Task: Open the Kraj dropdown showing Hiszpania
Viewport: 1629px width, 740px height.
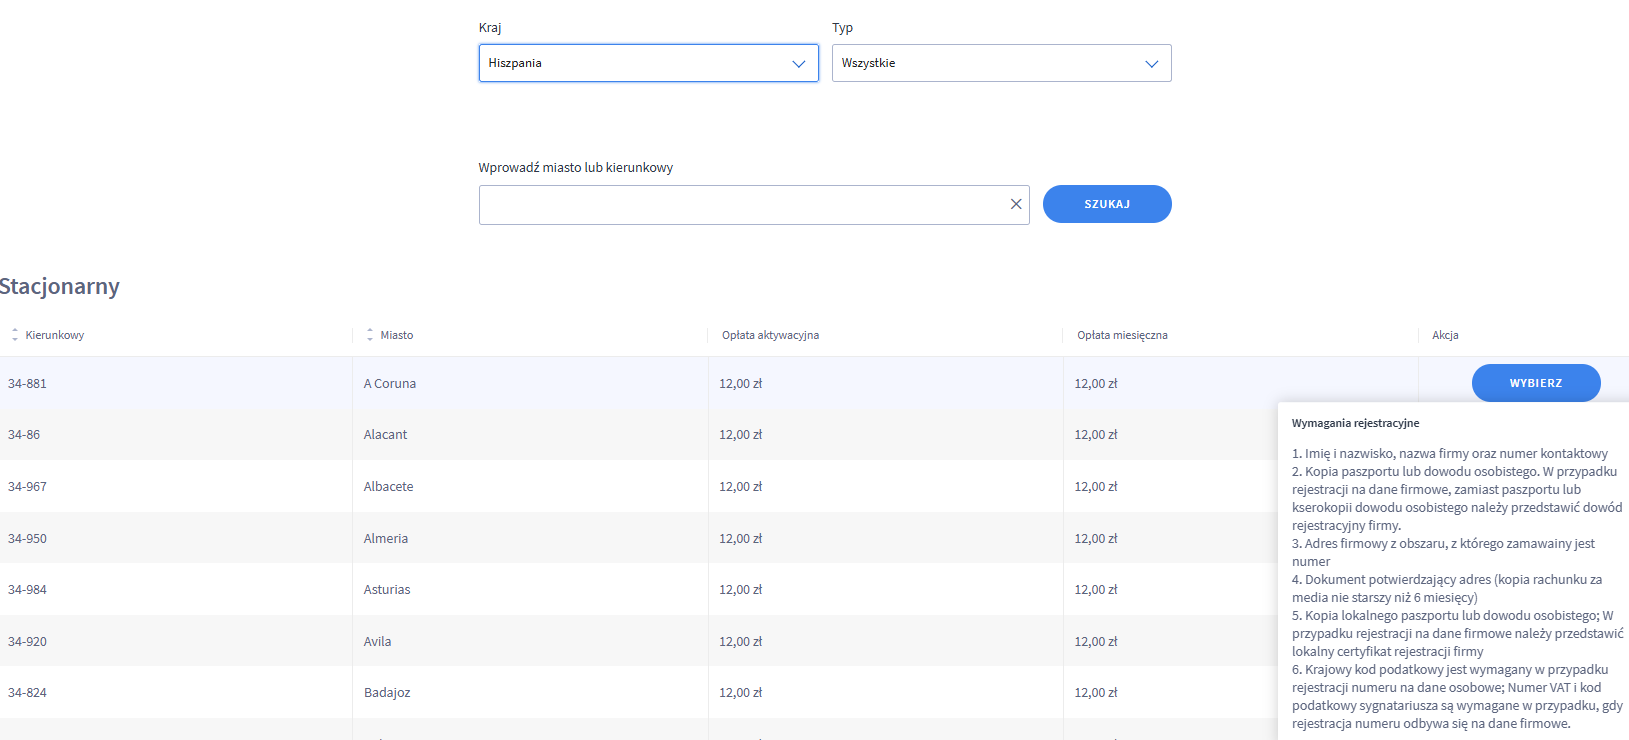Action: pyautogui.click(x=648, y=63)
